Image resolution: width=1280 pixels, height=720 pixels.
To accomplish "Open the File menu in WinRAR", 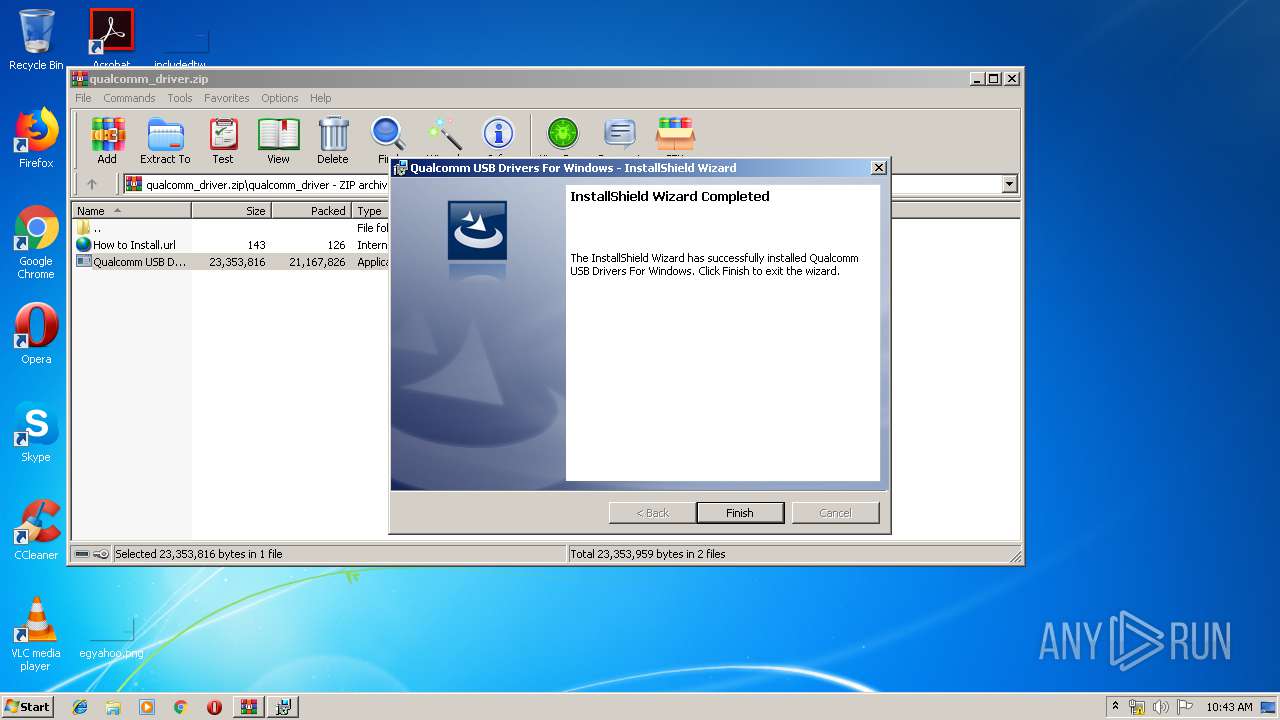I will pos(83,98).
